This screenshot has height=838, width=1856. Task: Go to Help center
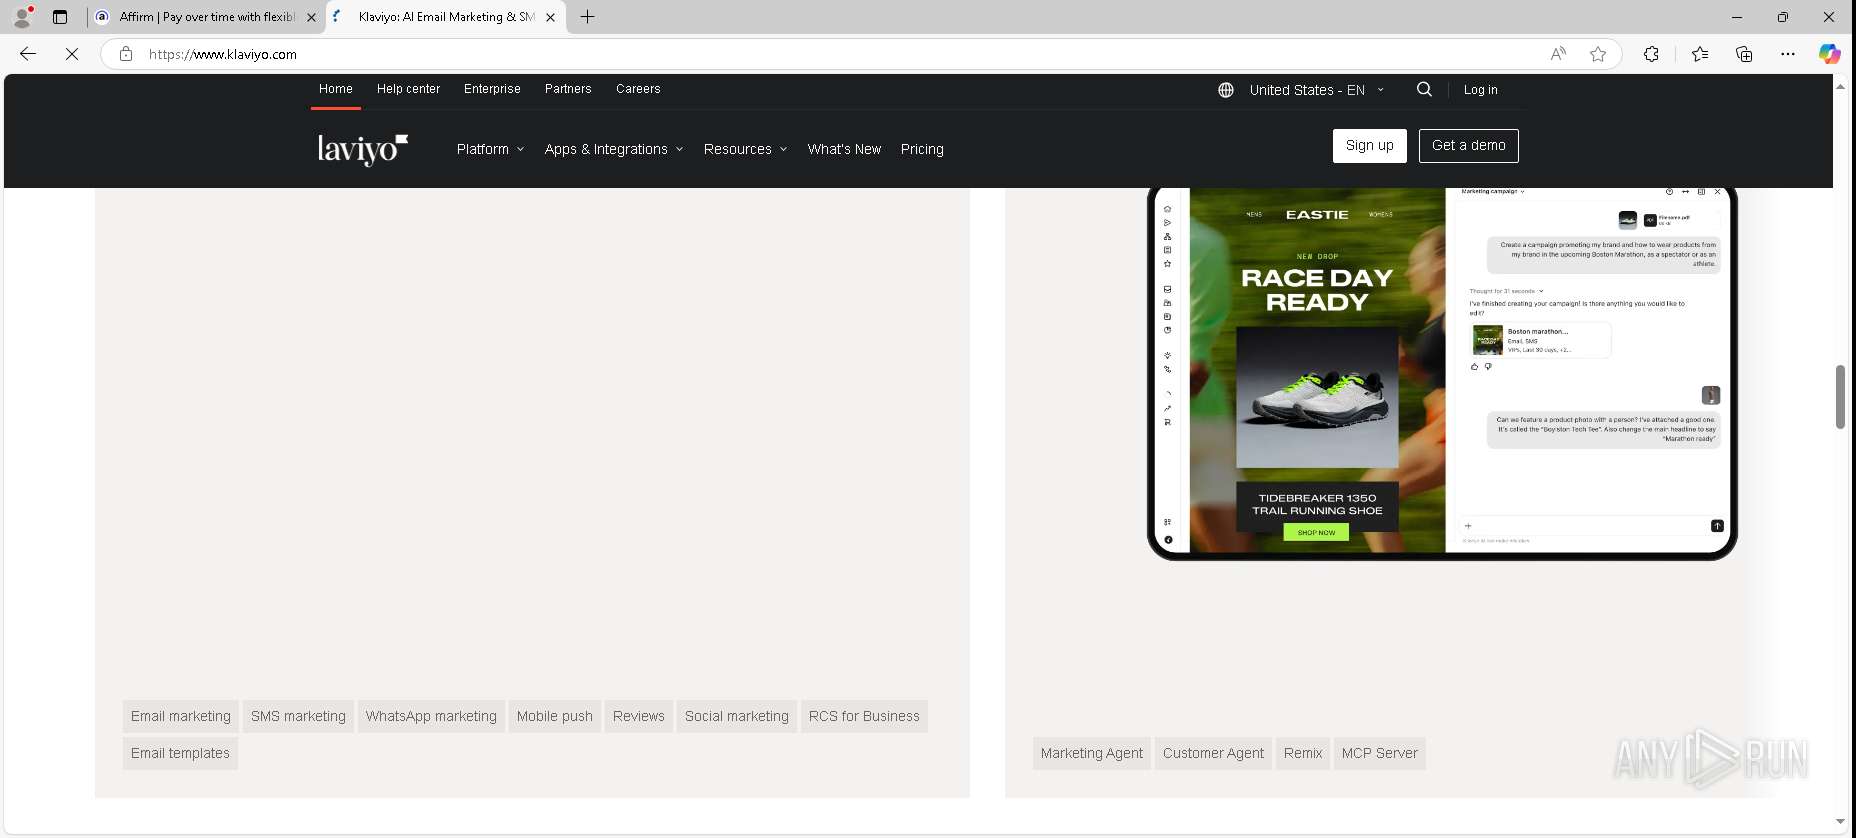coord(408,89)
